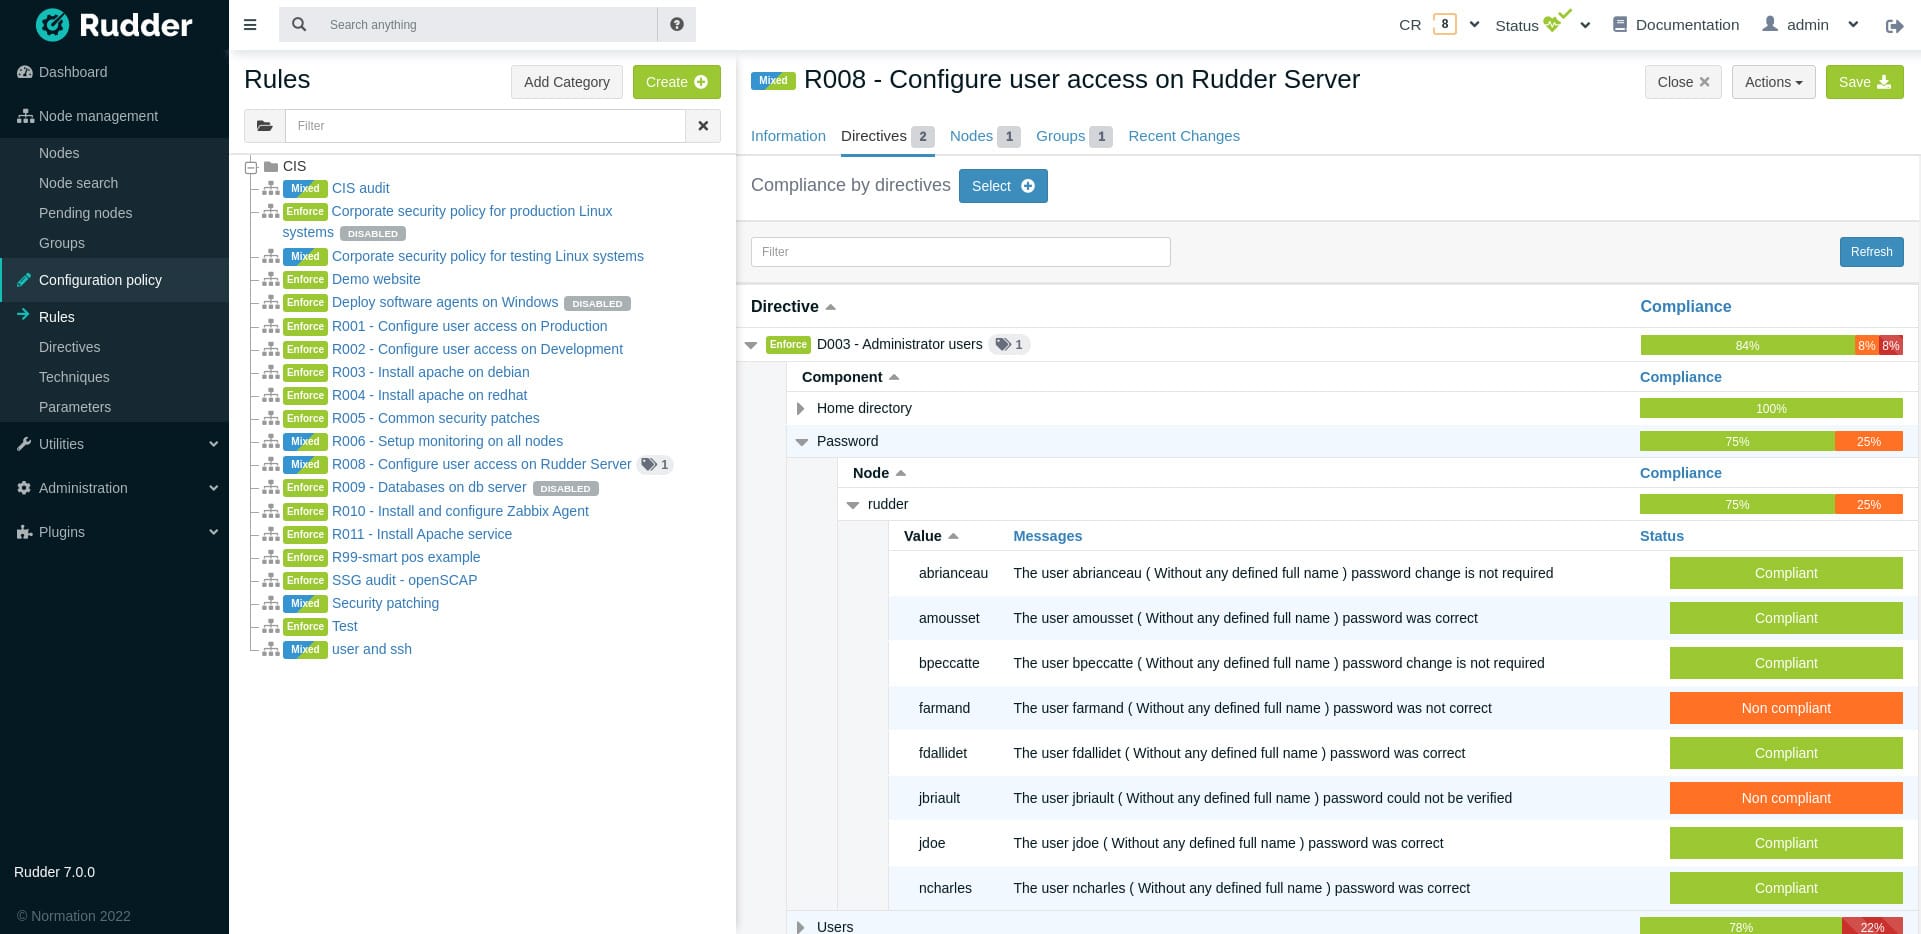Viewport: 1921px width, 934px height.
Task: Expand the Home directory component
Action: pos(801,408)
